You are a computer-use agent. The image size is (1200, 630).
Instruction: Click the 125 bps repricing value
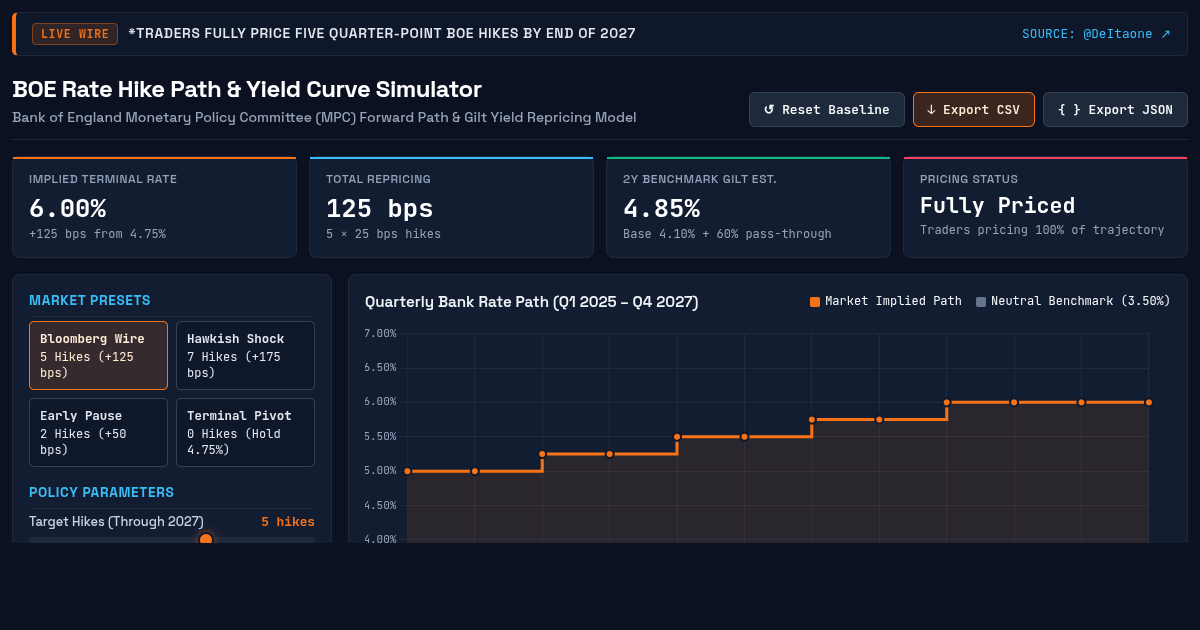tap(379, 209)
